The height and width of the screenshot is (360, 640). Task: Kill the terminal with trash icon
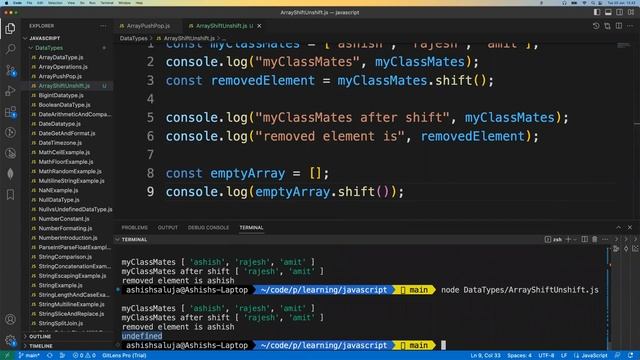(595, 239)
